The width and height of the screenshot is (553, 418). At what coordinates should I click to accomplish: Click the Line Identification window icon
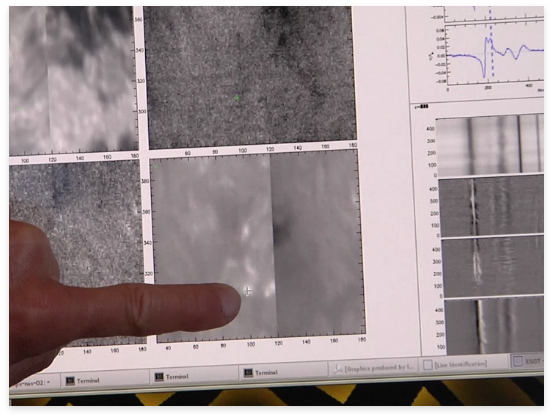(428, 365)
